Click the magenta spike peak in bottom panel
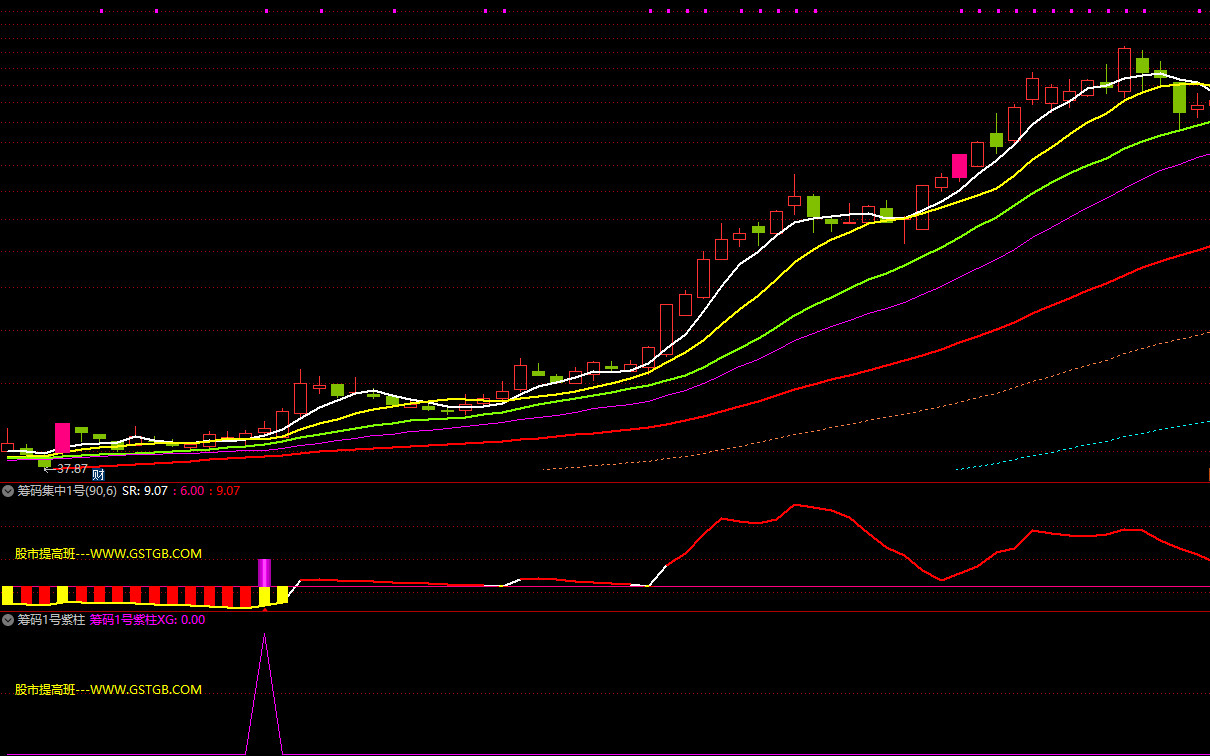 [x=264, y=635]
